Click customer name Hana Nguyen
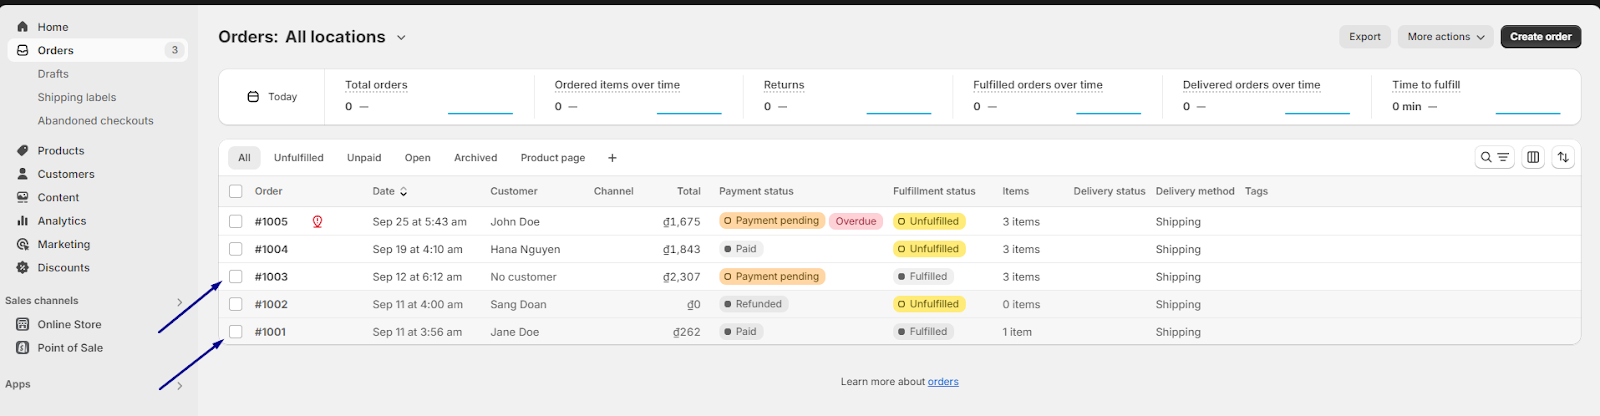Image resolution: width=1600 pixels, height=416 pixels. point(525,249)
